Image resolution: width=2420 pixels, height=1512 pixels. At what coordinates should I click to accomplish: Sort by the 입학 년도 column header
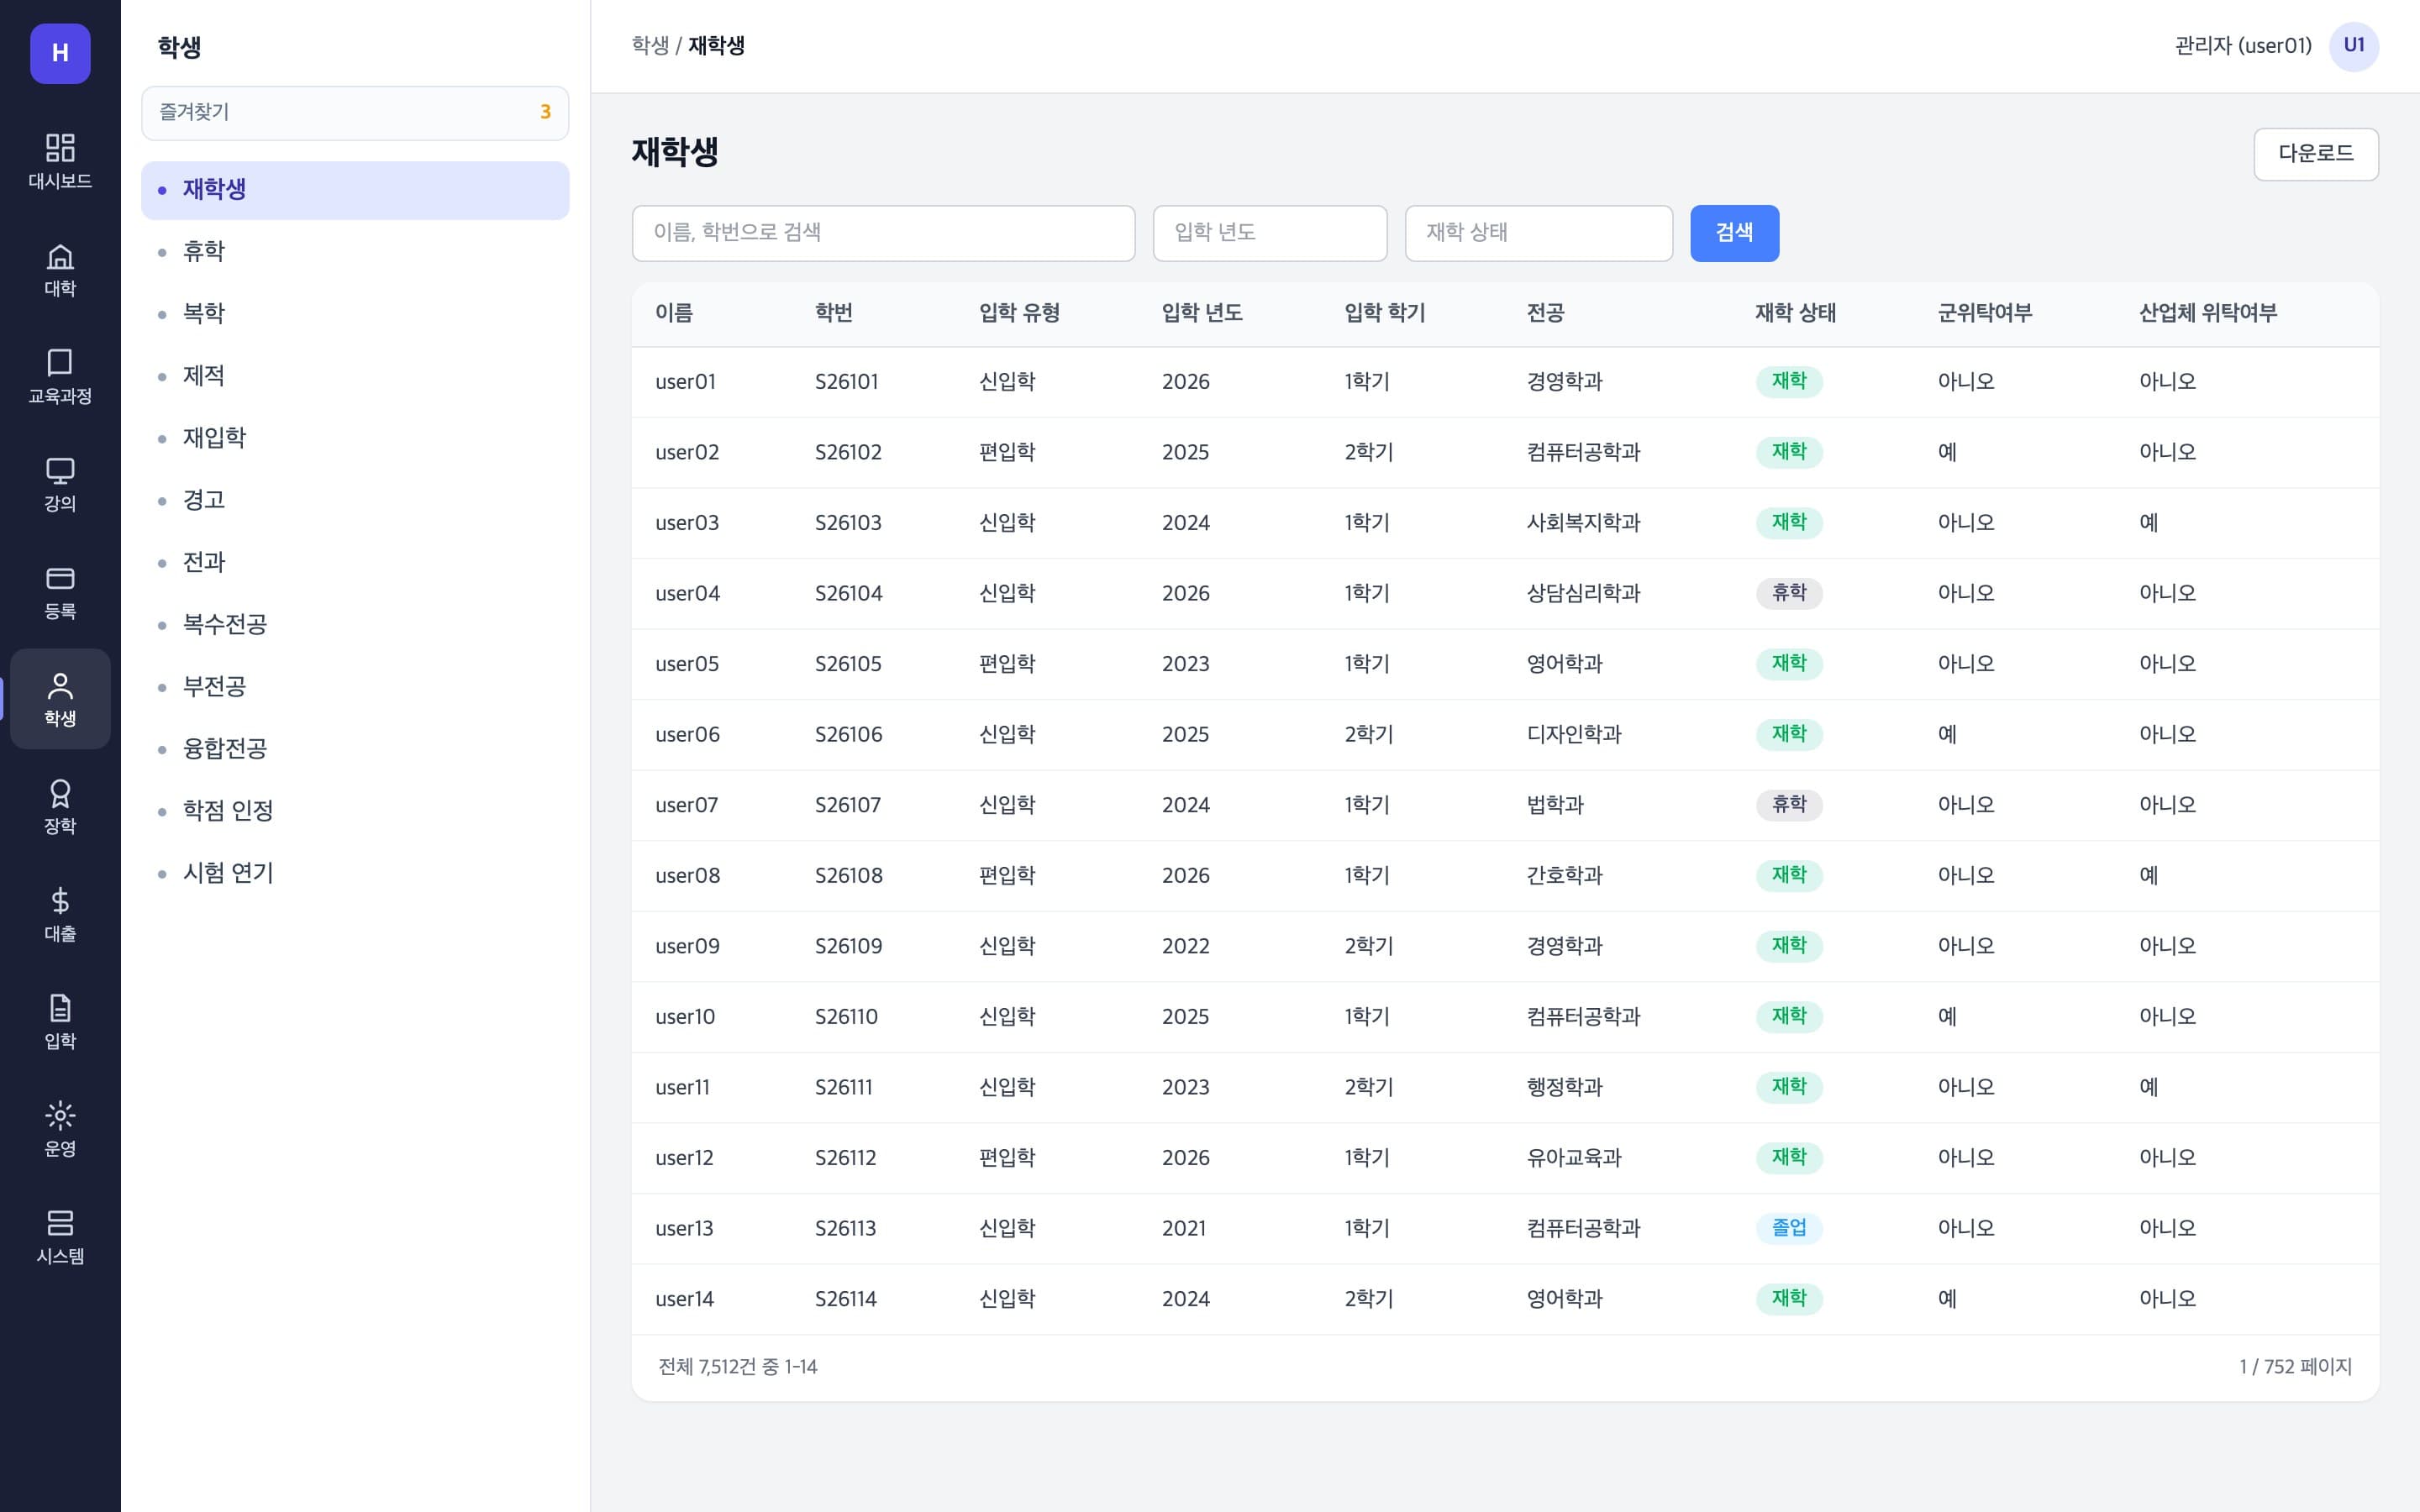click(x=1202, y=313)
